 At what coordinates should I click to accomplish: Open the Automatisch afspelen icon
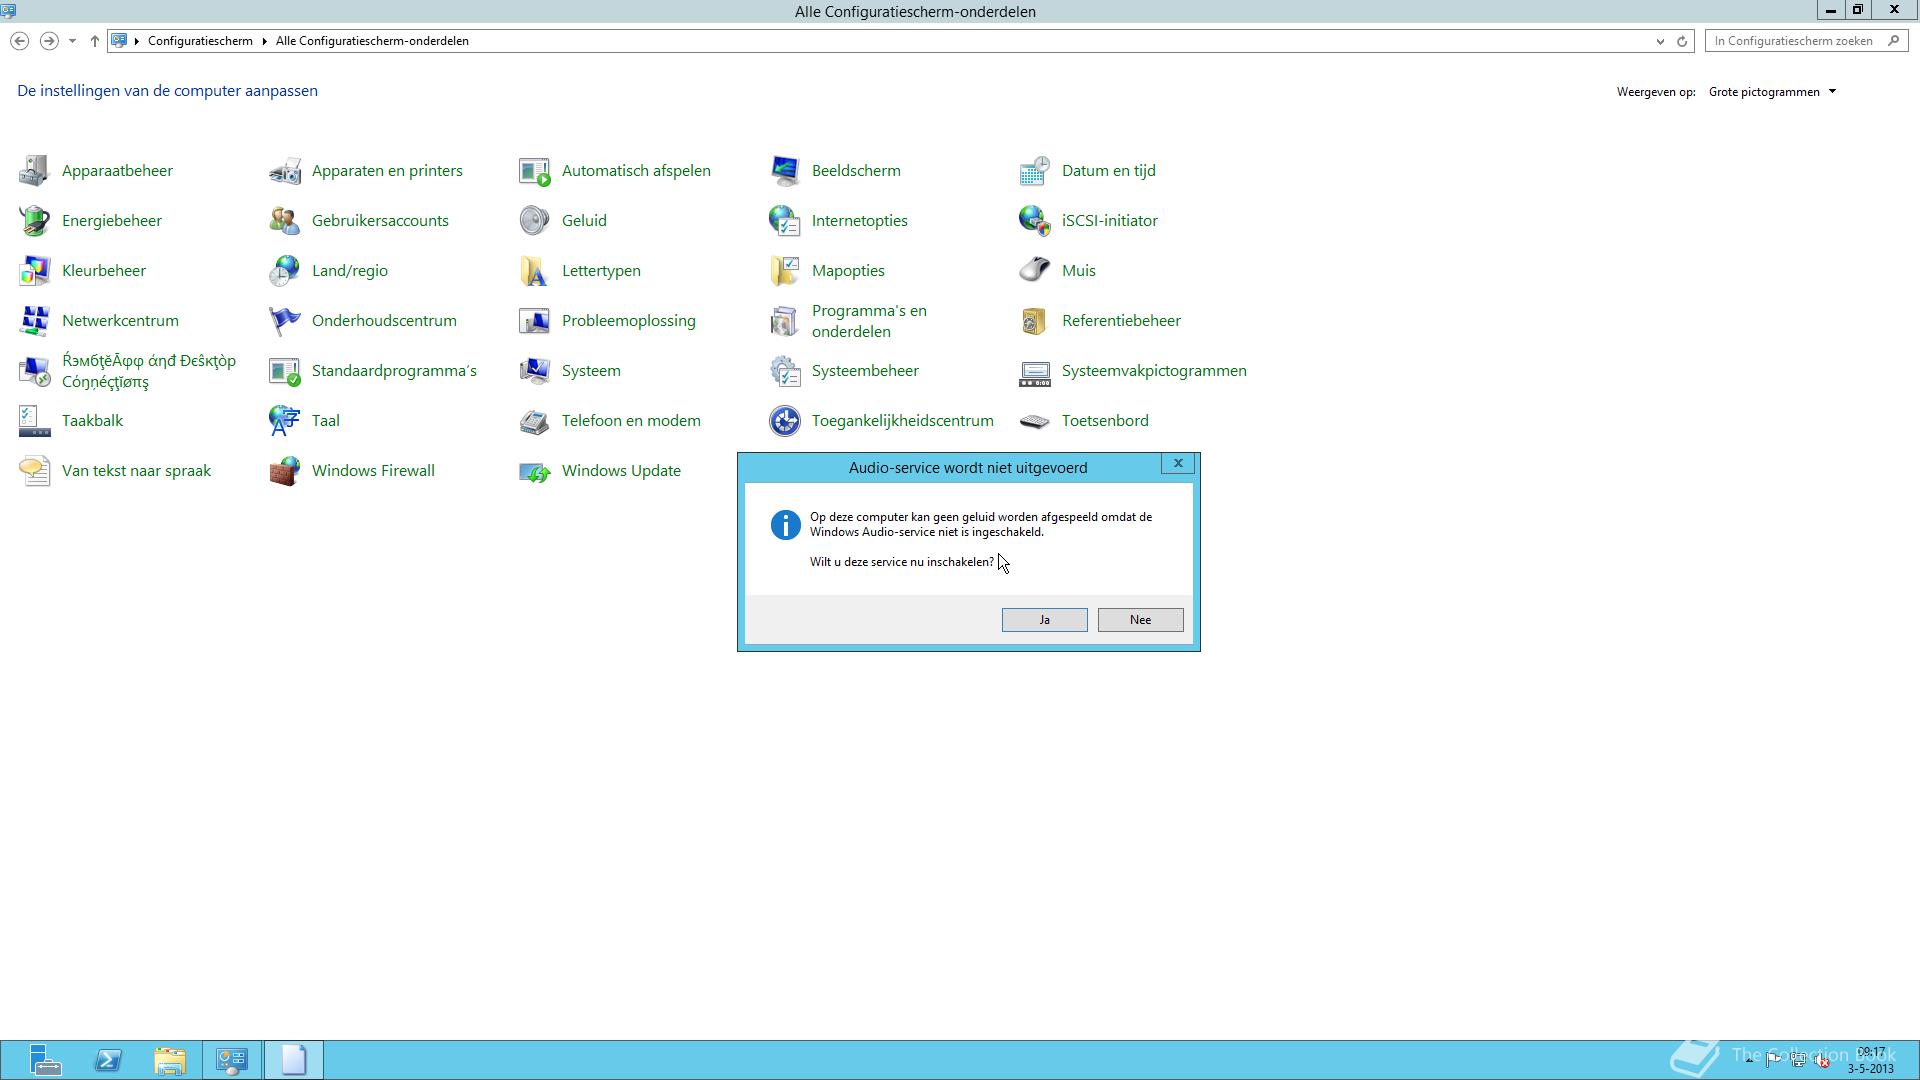click(x=534, y=171)
